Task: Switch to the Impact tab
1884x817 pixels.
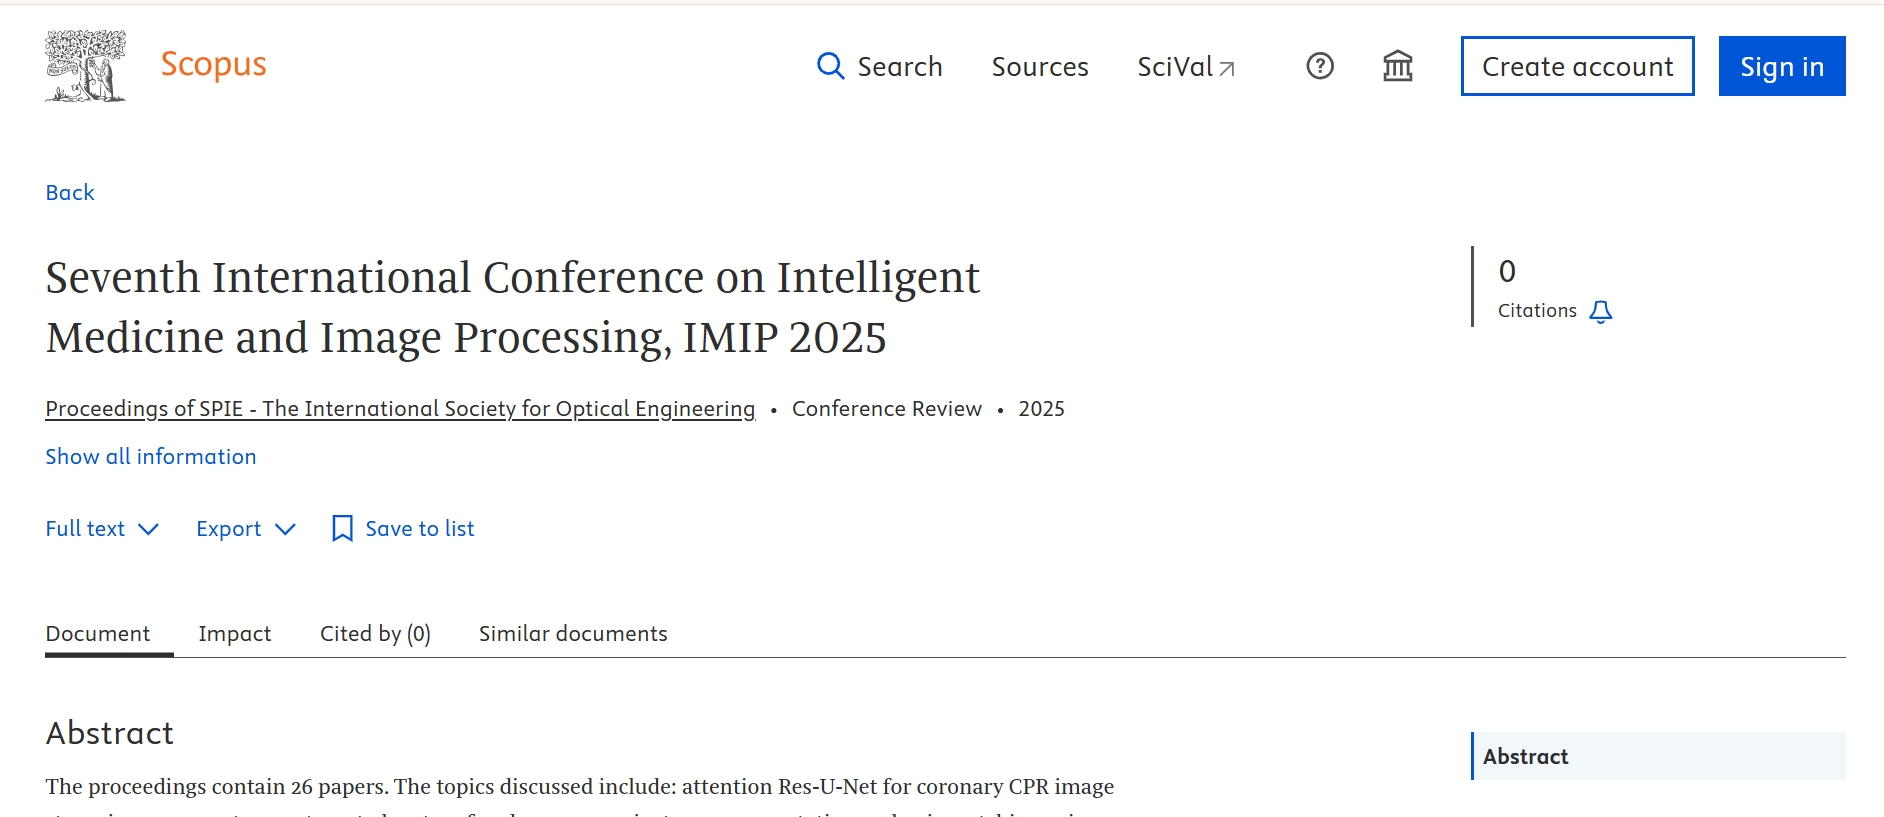Action: (235, 633)
